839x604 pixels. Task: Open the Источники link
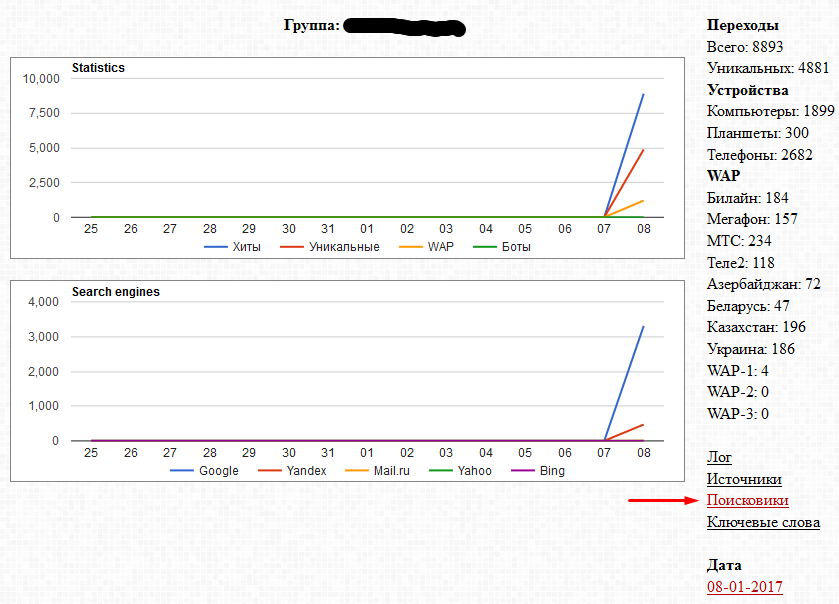pos(744,479)
